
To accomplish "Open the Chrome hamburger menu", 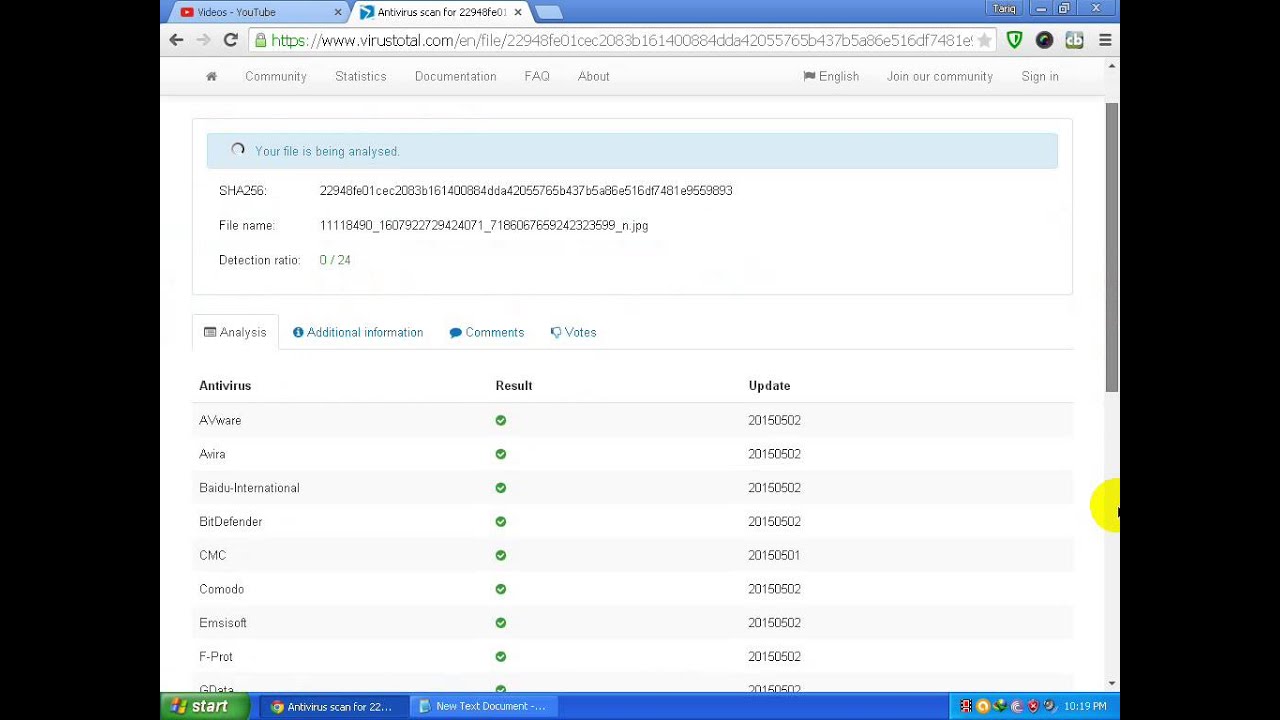I will point(1105,40).
